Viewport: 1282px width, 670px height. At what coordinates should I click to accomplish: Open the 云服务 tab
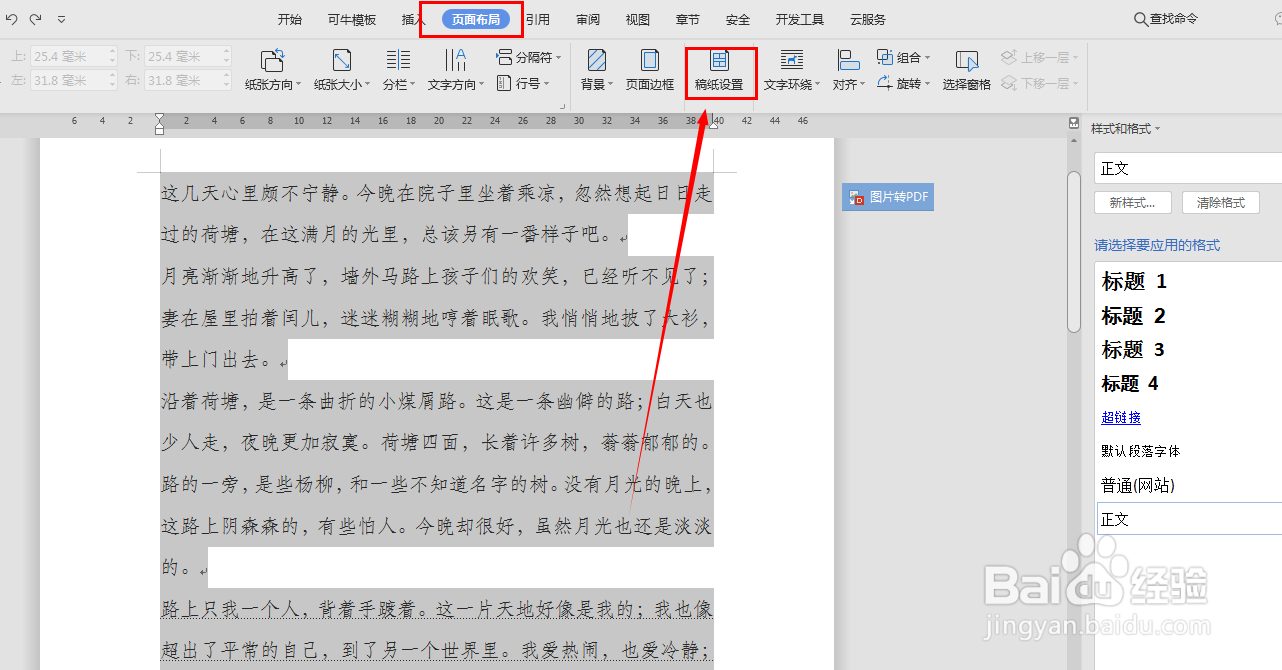[868, 19]
